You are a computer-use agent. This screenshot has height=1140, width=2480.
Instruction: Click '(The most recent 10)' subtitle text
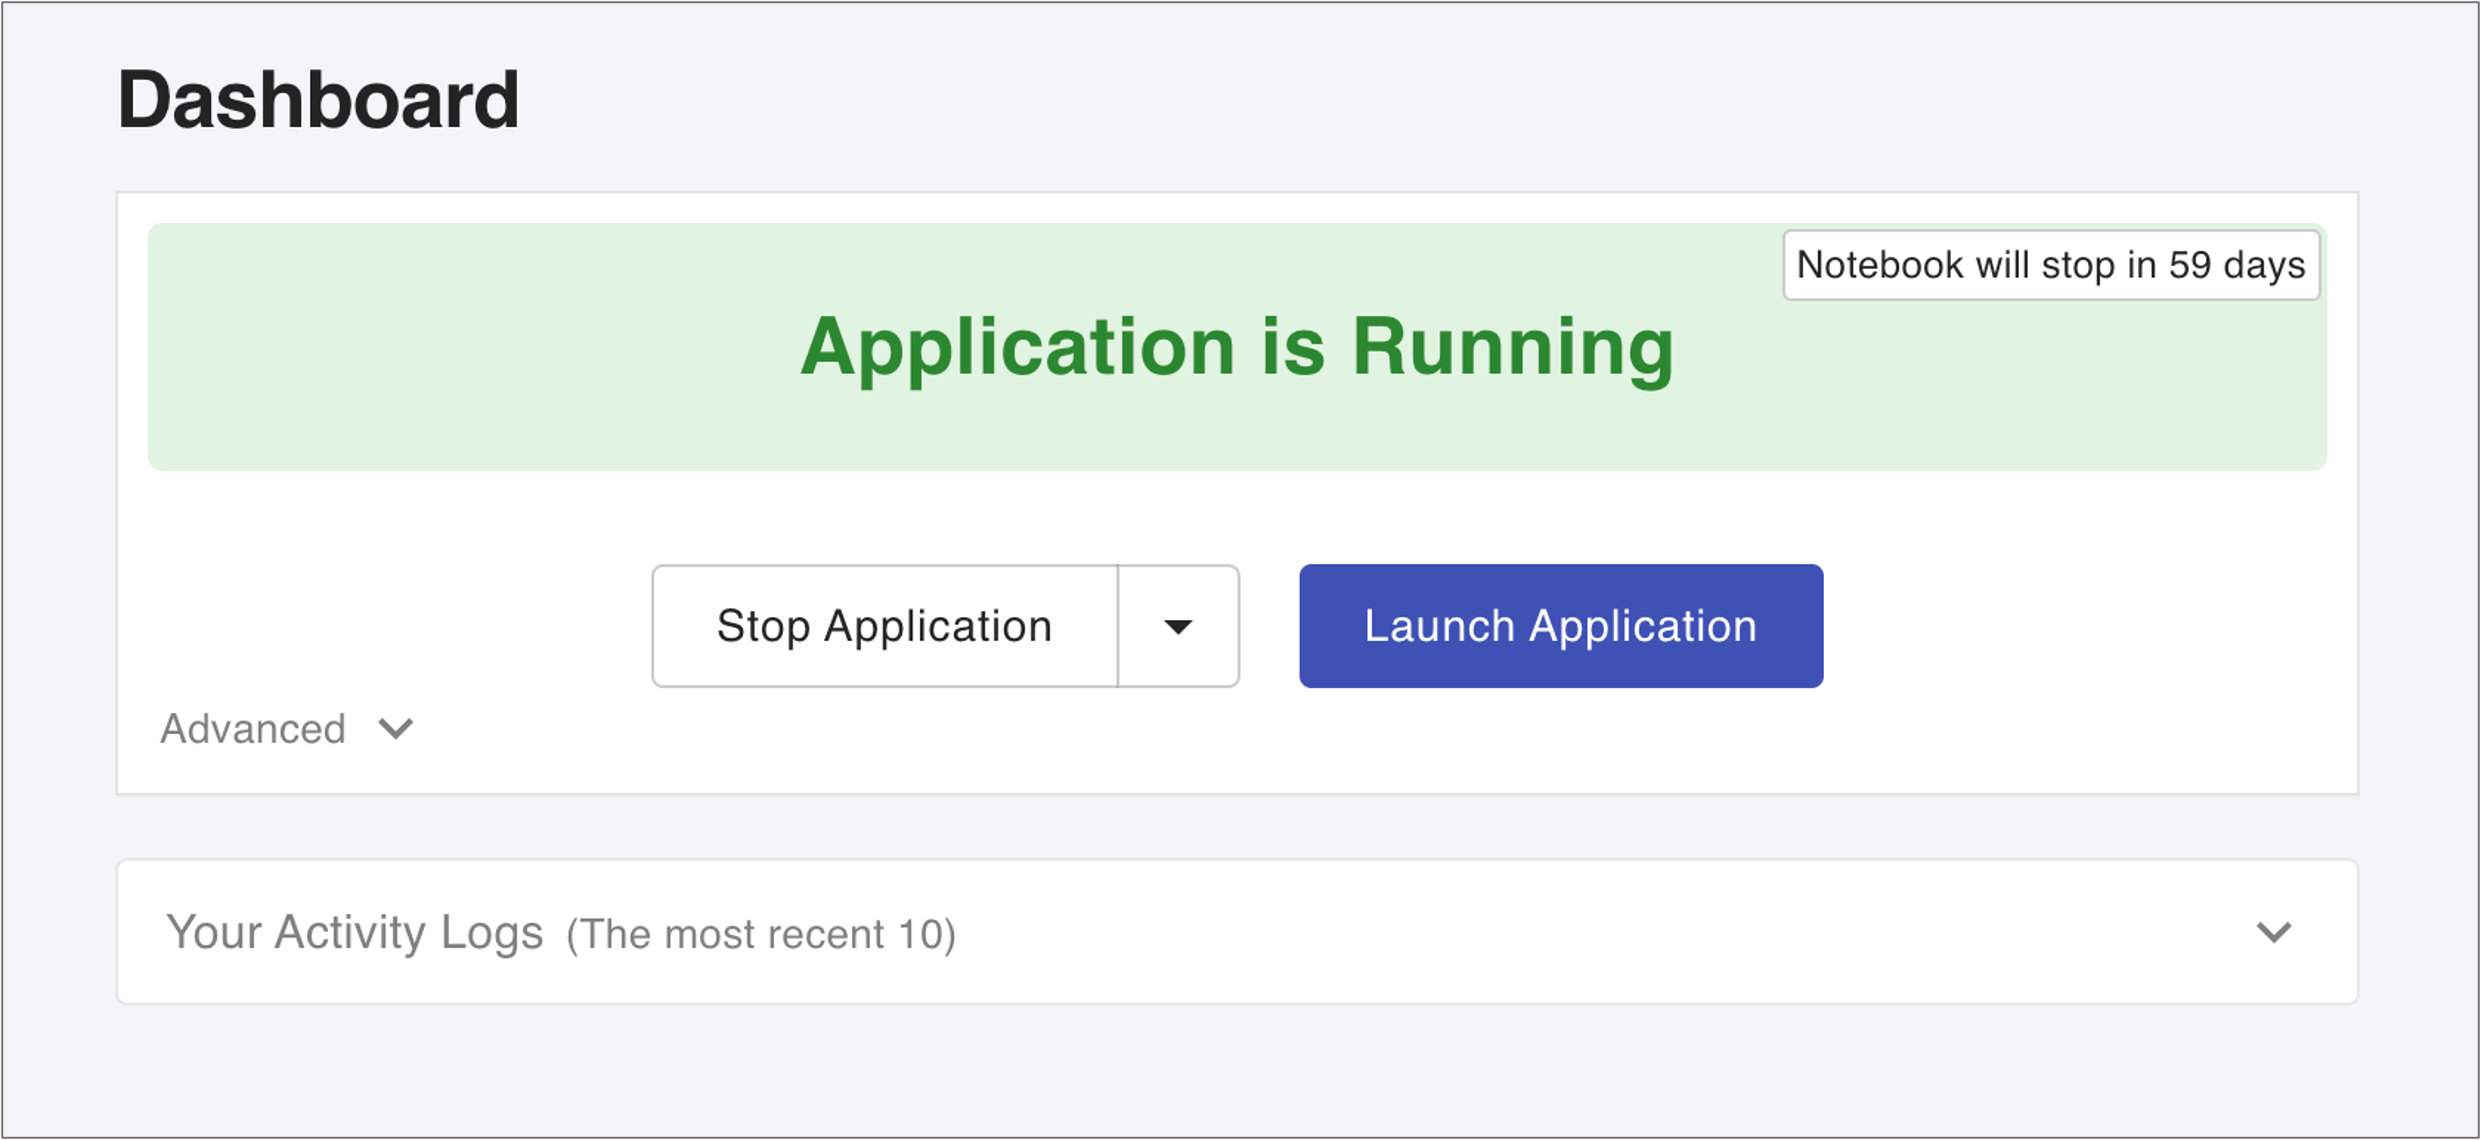[x=761, y=935]
